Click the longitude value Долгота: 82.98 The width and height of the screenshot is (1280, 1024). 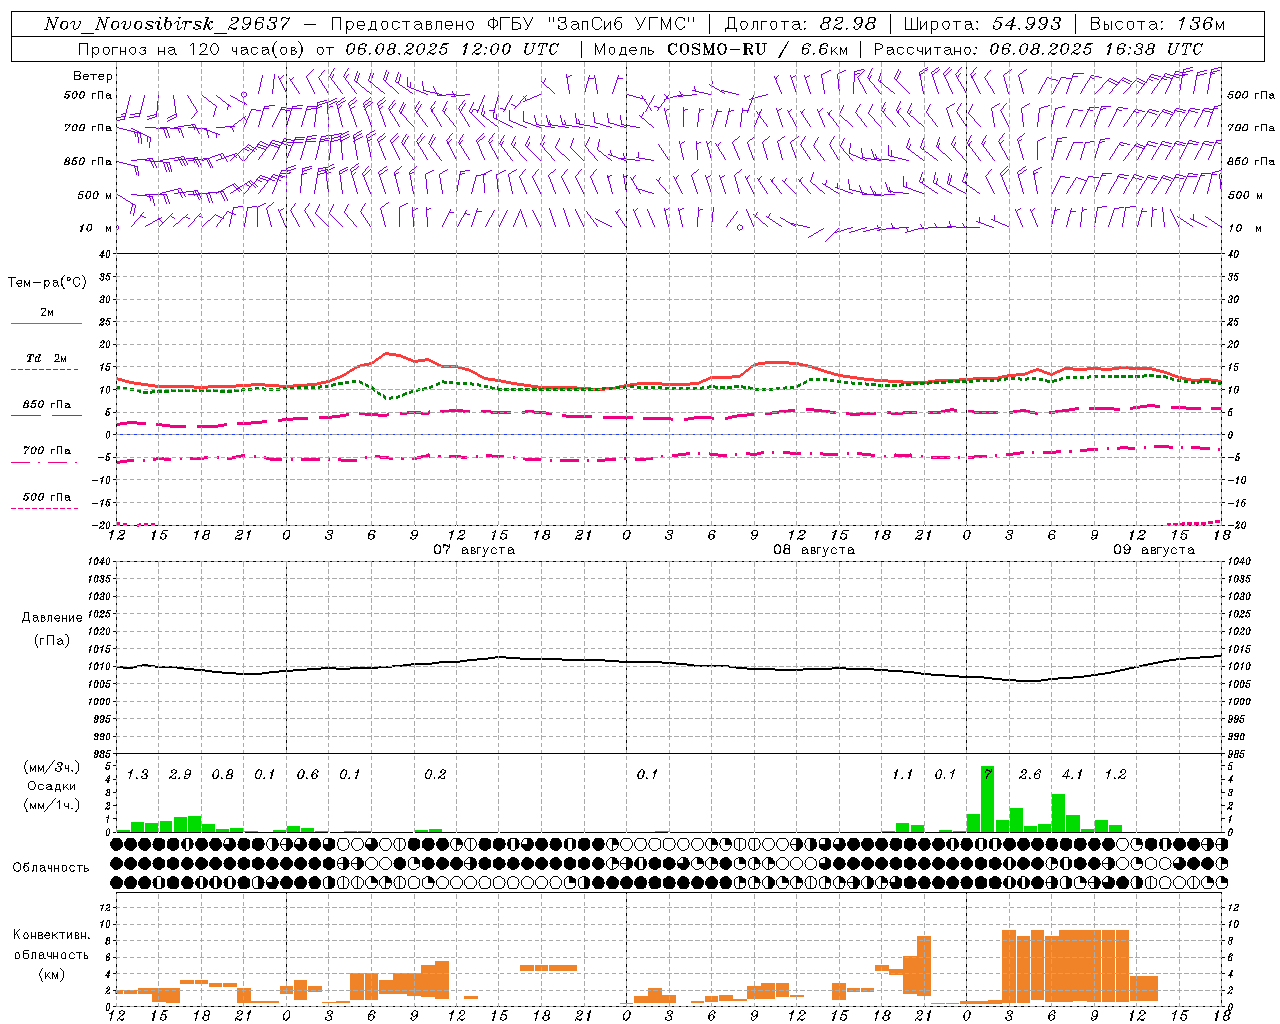[x=800, y=24]
